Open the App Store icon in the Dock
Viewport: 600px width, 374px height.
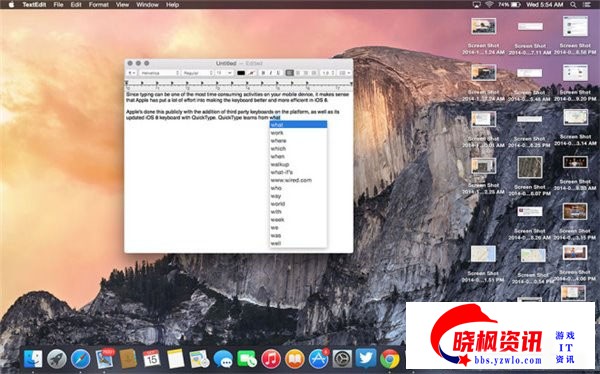point(318,359)
